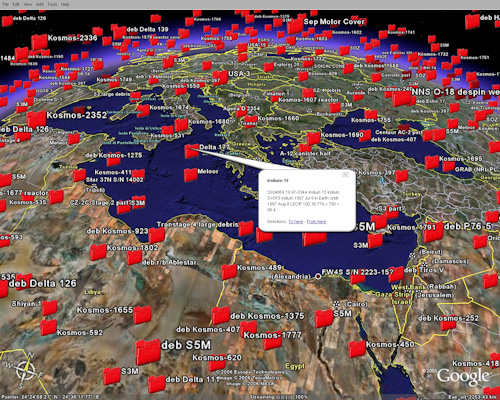Click the 'Libya' country label
Screen dimensions: 500x400
coord(93,292)
